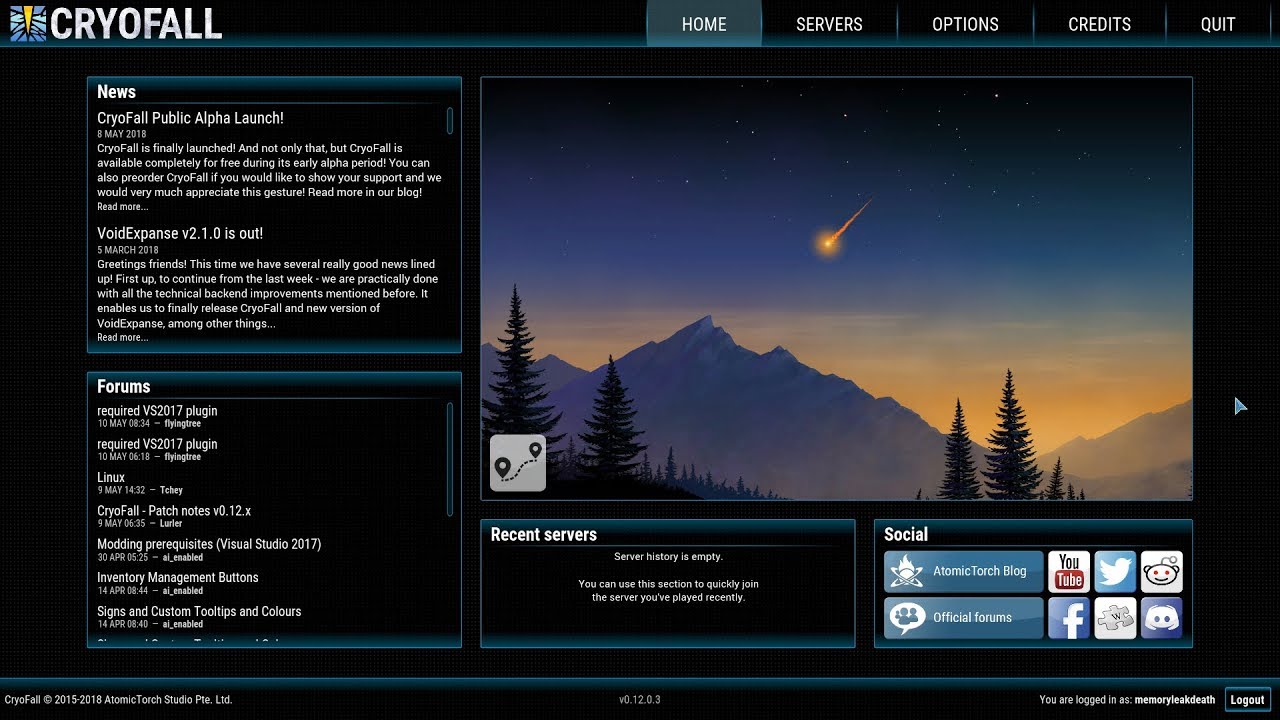Open the Facebook social icon

[1069, 618]
